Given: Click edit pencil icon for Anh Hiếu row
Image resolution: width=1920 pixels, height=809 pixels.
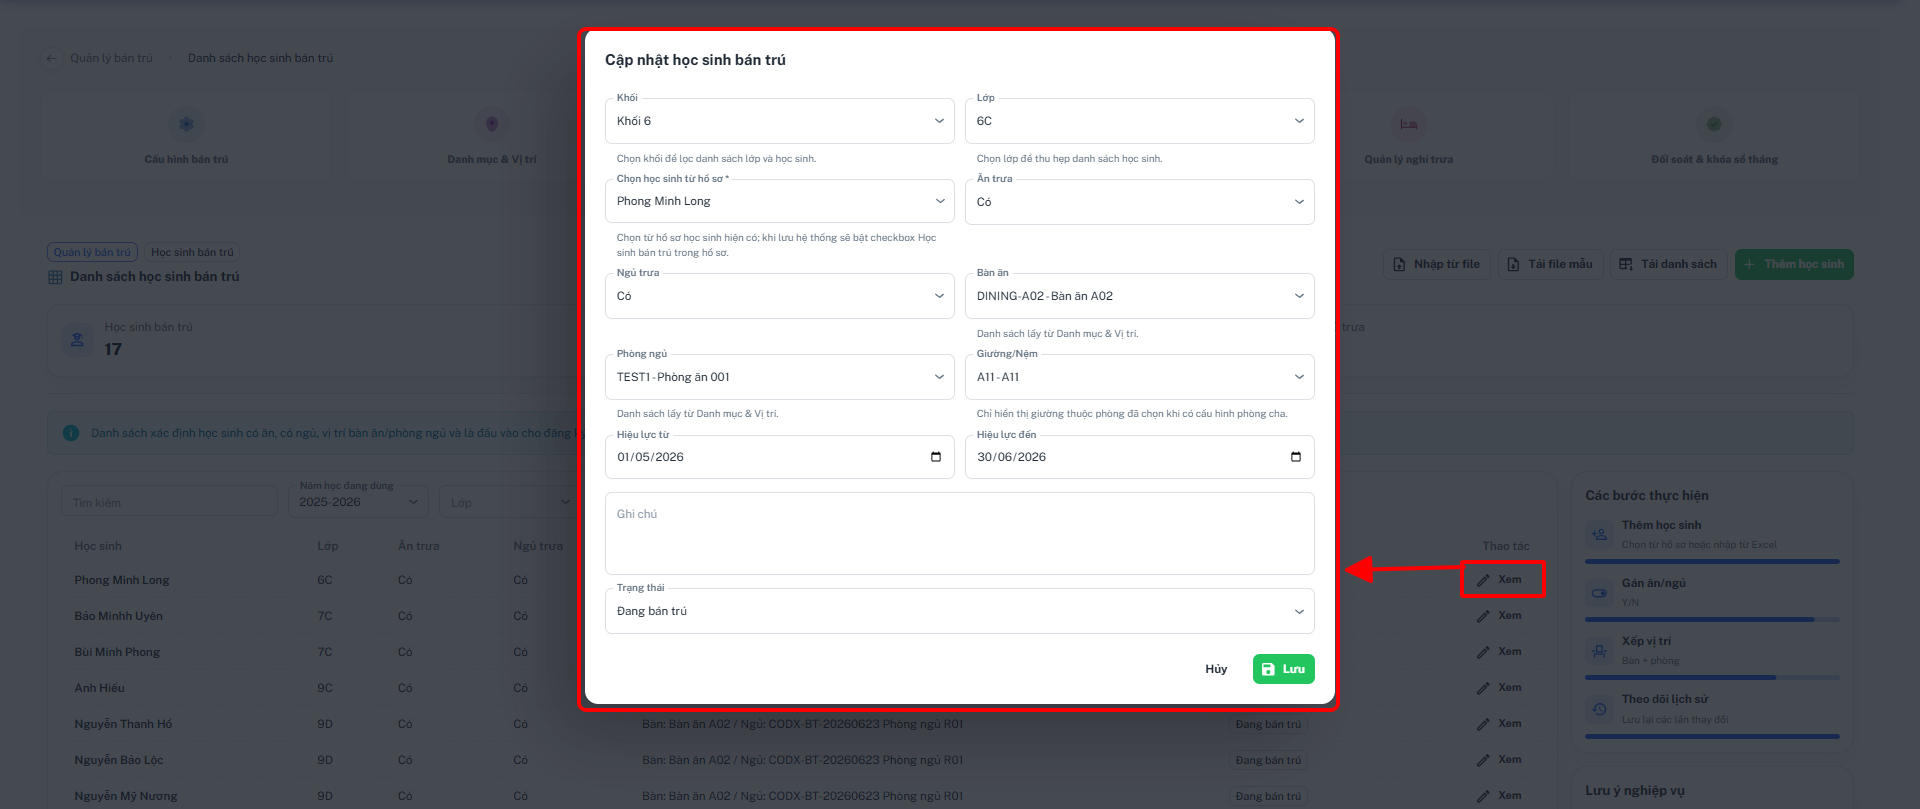Looking at the screenshot, I should point(1483,688).
